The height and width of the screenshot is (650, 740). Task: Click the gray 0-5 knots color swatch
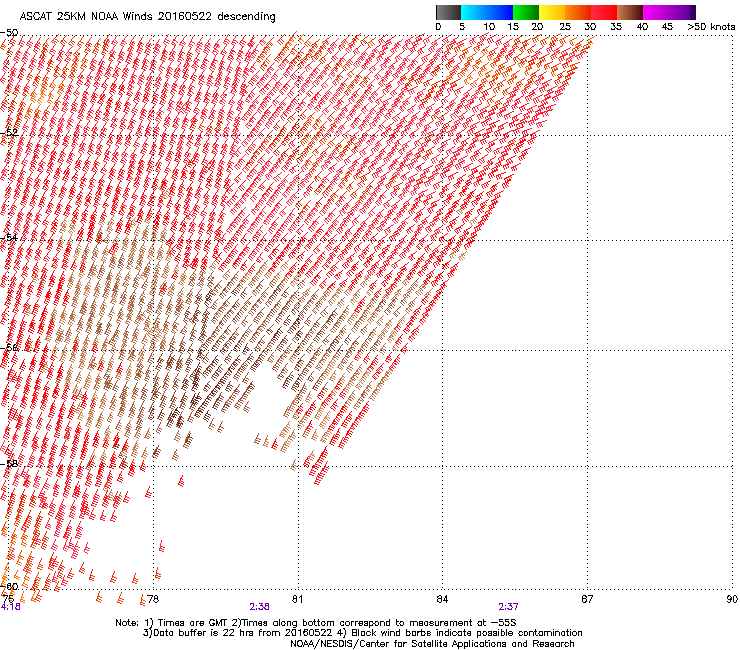pyautogui.click(x=448, y=12)
